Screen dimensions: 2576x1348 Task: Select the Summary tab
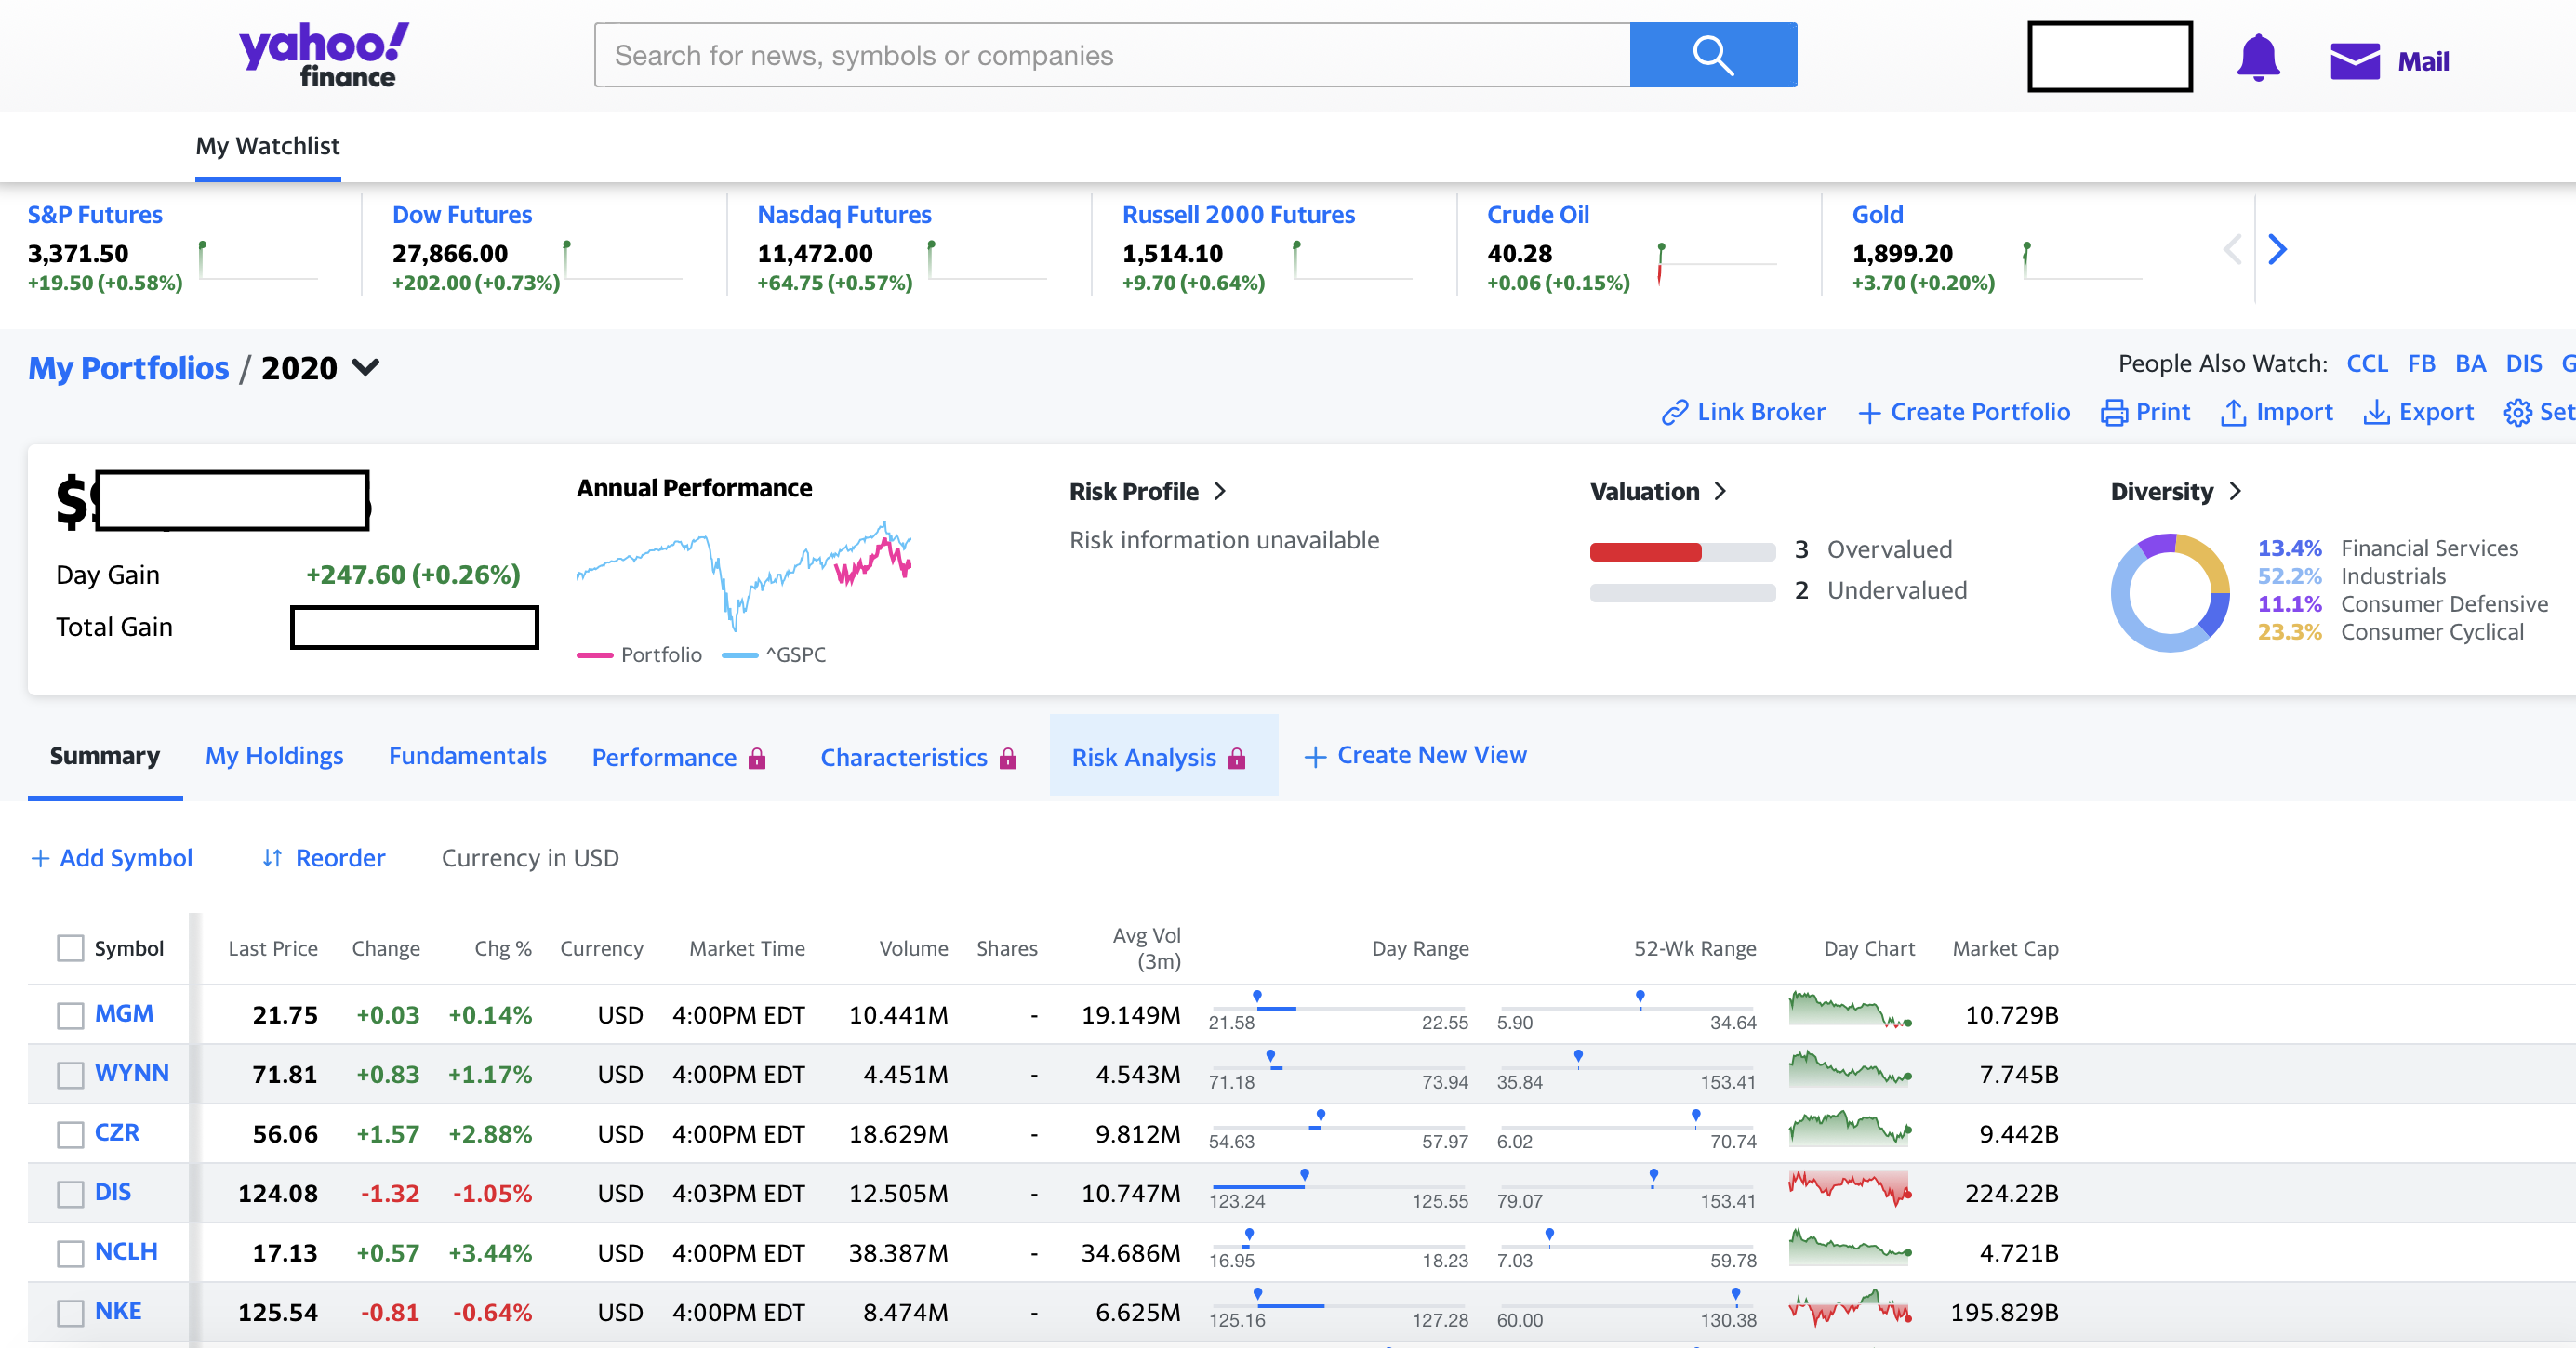[x=105, y=756]
